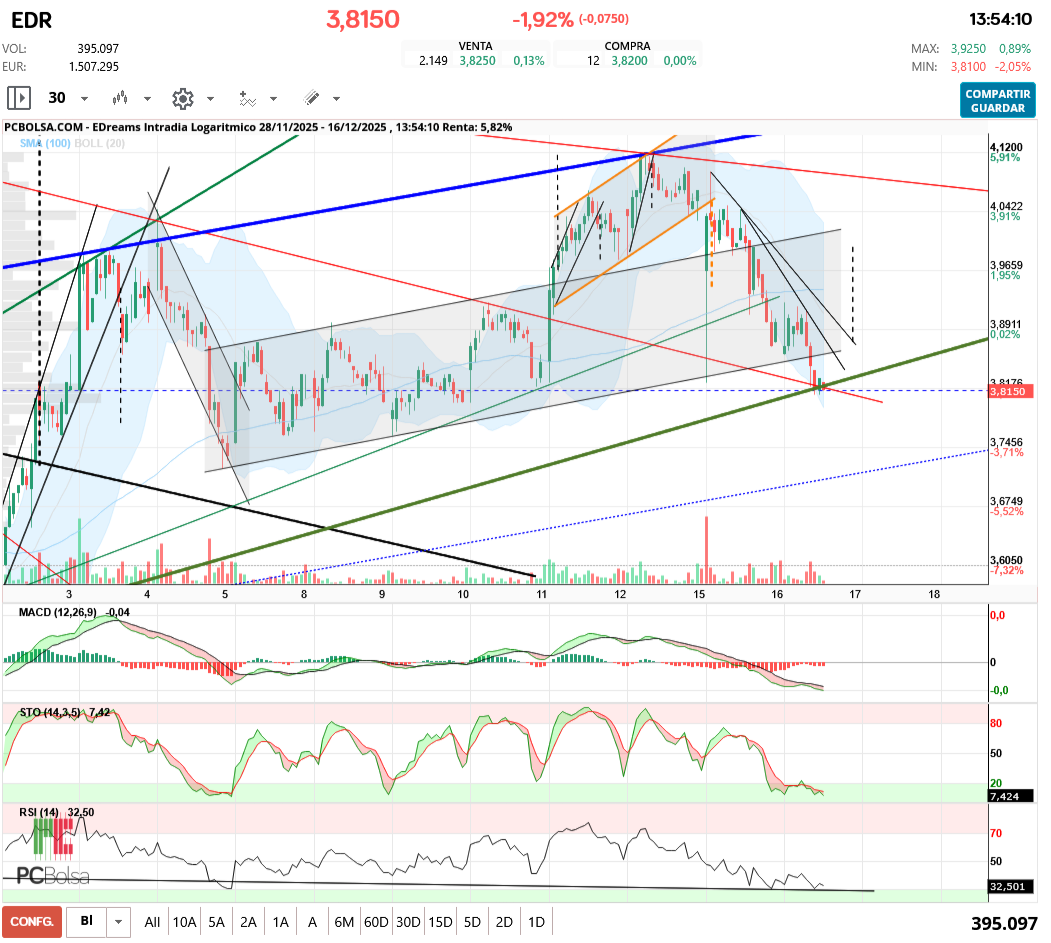
Task: Expand the 30 interval dropdown arrow
Action: coord(84,99)
